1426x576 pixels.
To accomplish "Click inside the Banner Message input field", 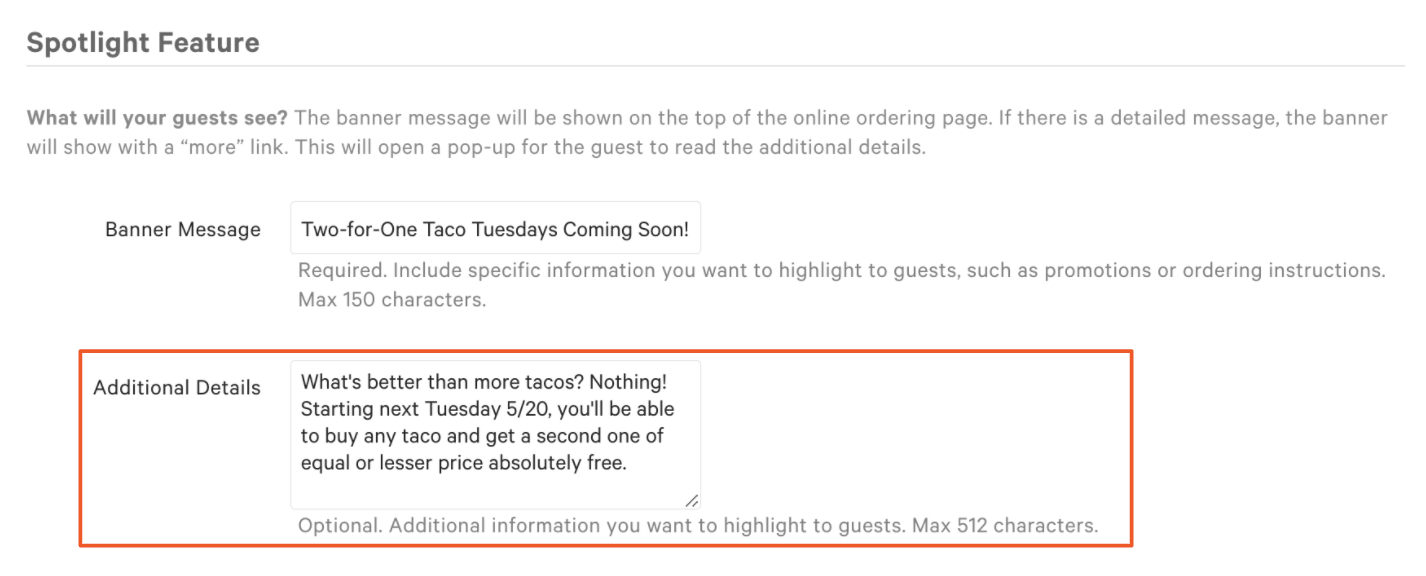I will [x=495, y=228].
